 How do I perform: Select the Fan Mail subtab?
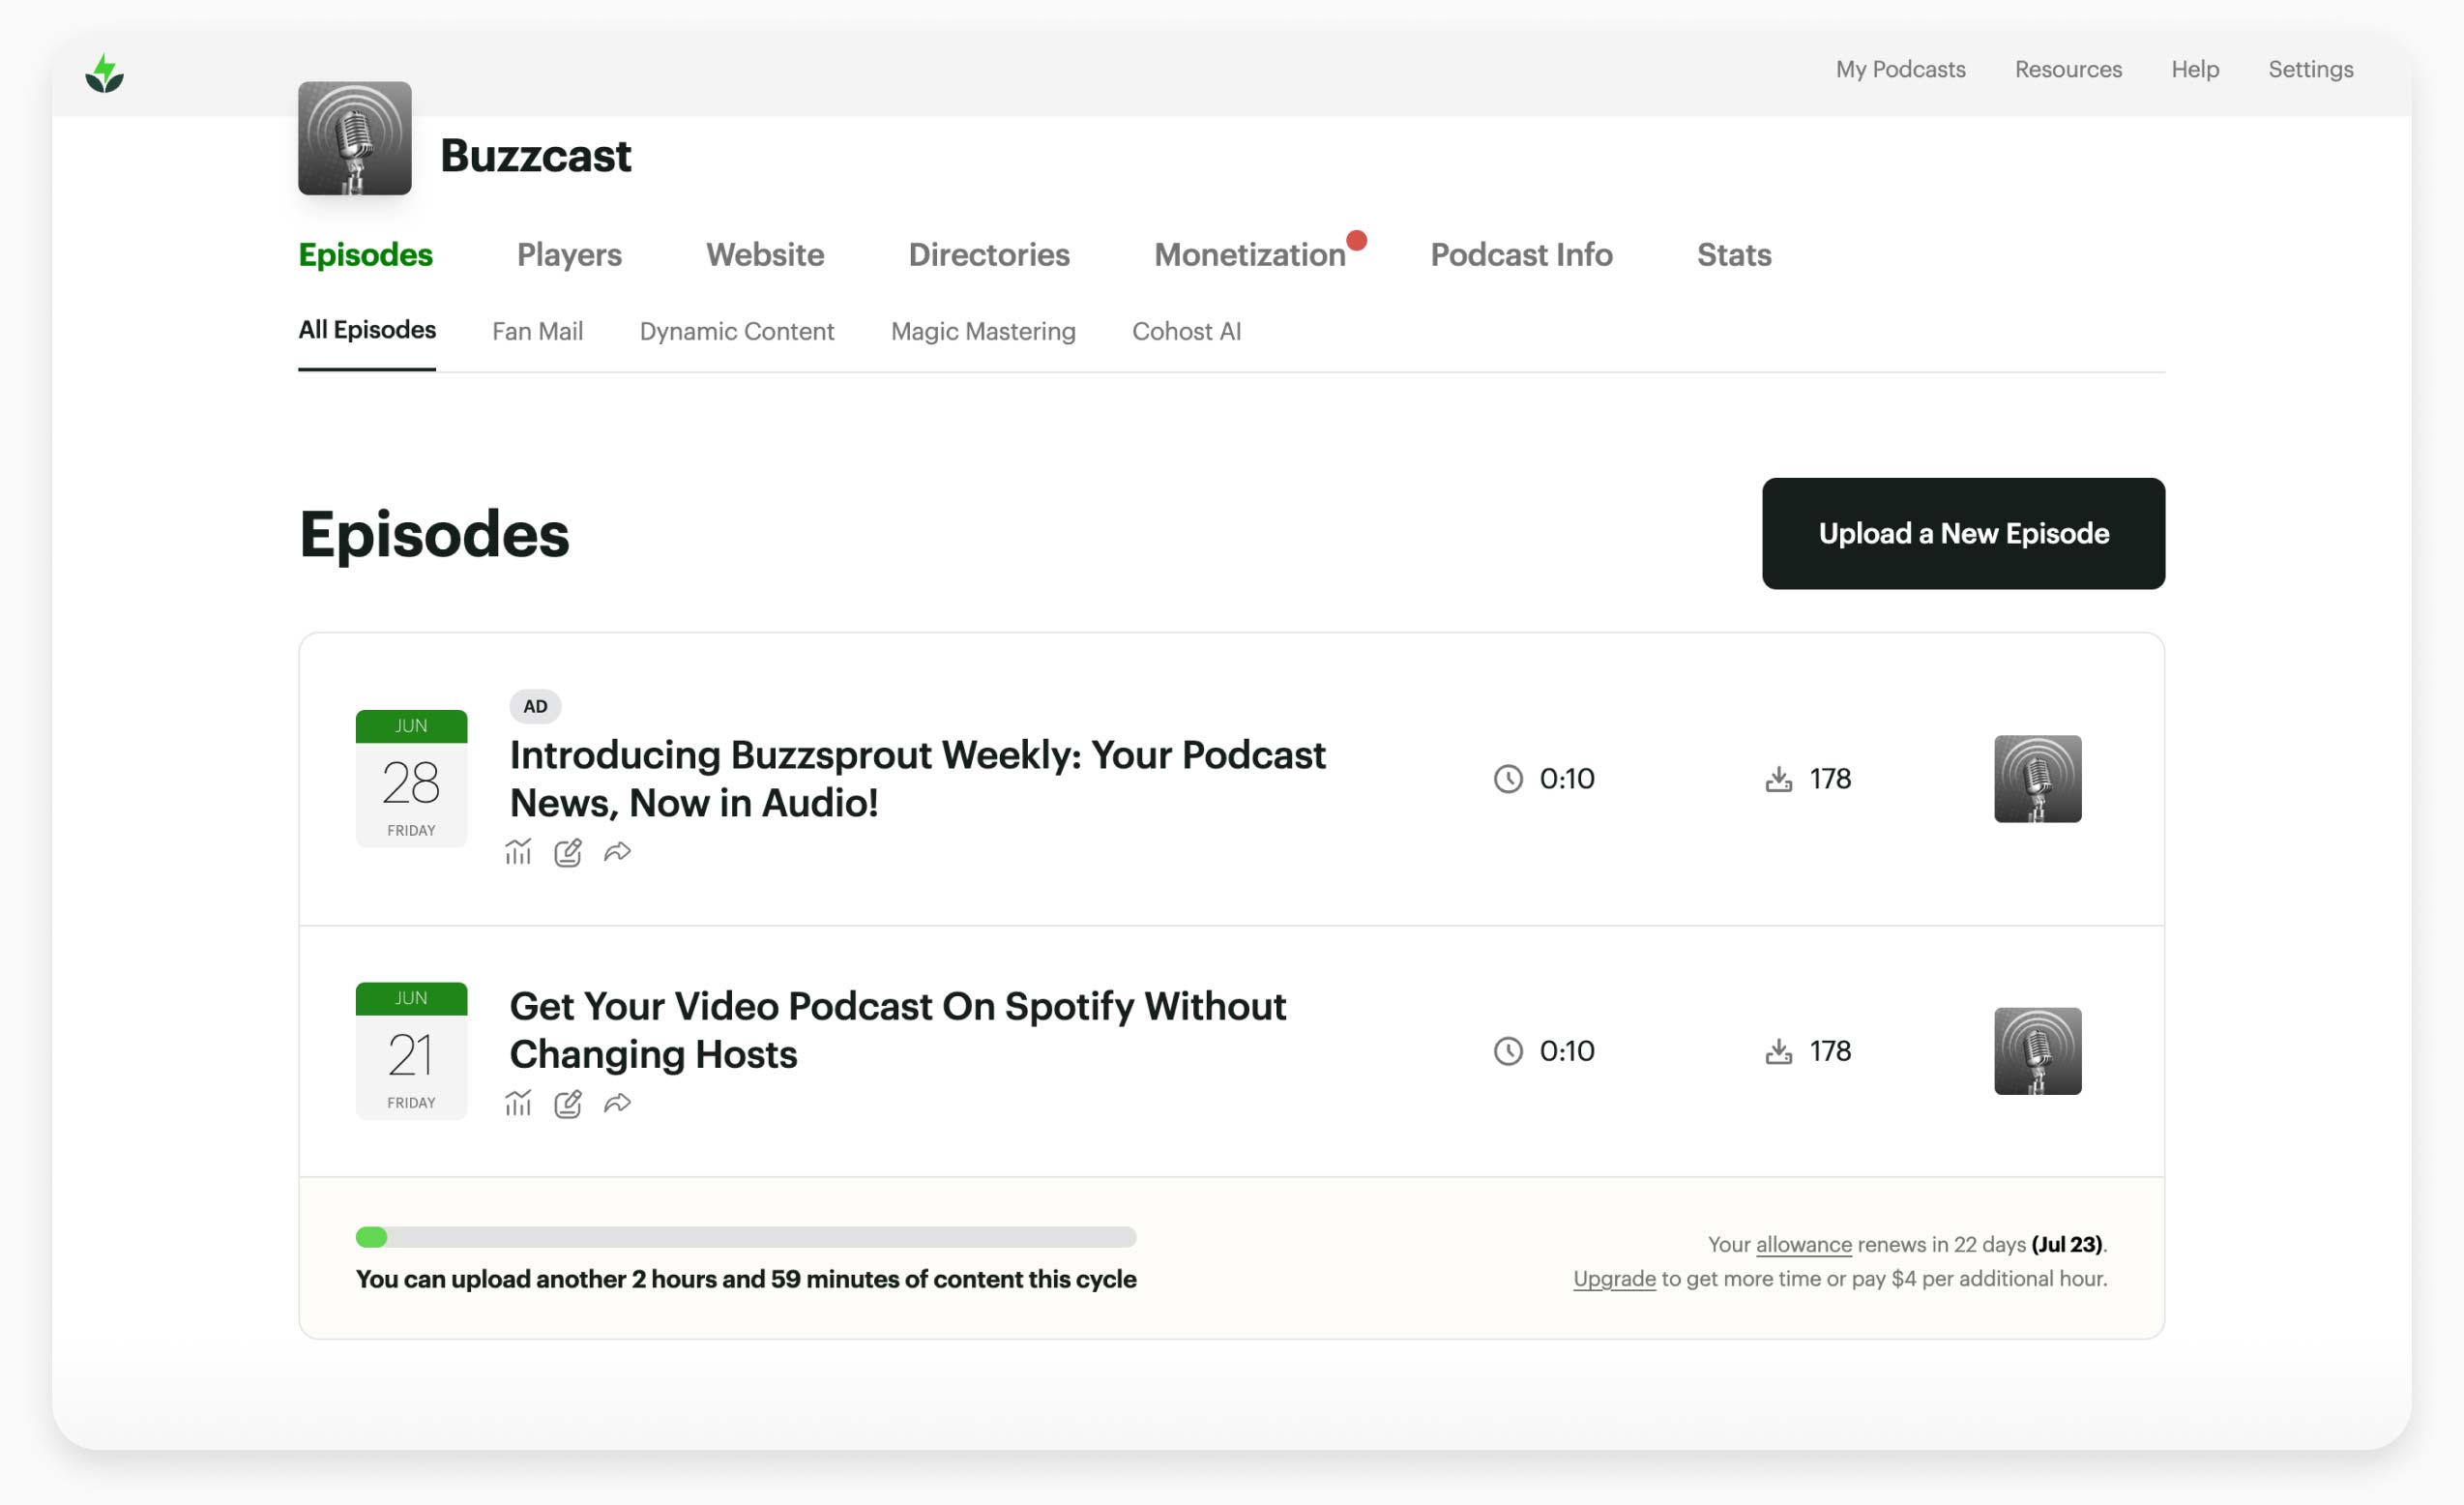(x=537, y=331)
